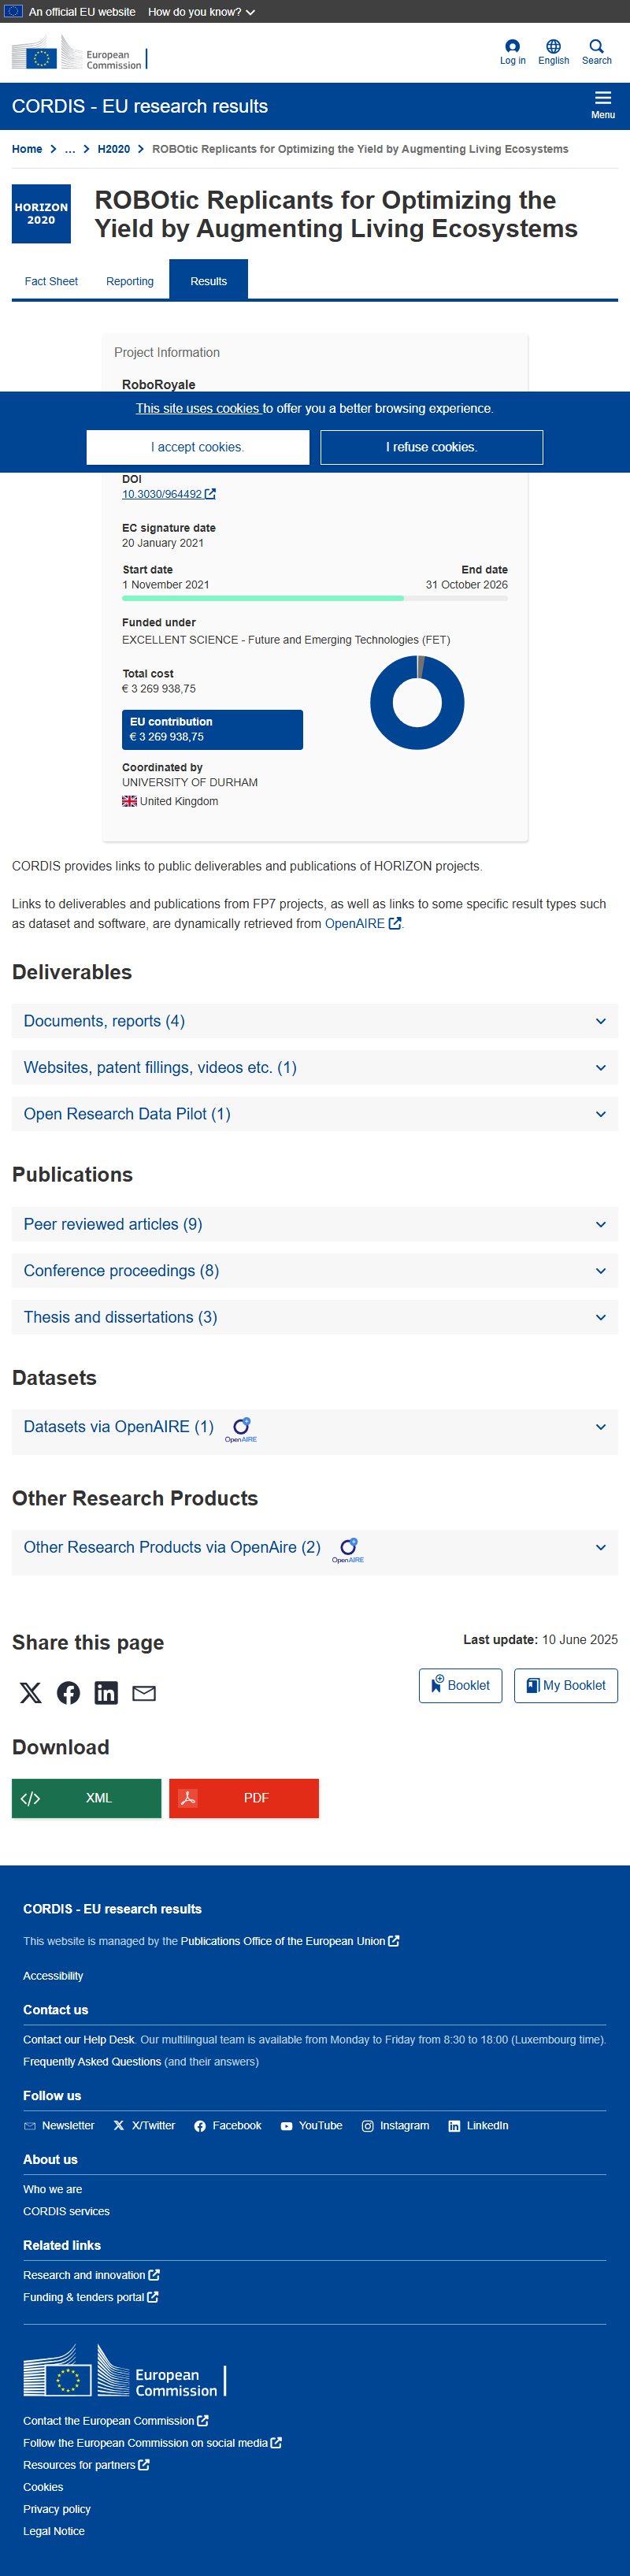Share page by email envelope icon
The image size is (630, 2576).
(144, 1693)
